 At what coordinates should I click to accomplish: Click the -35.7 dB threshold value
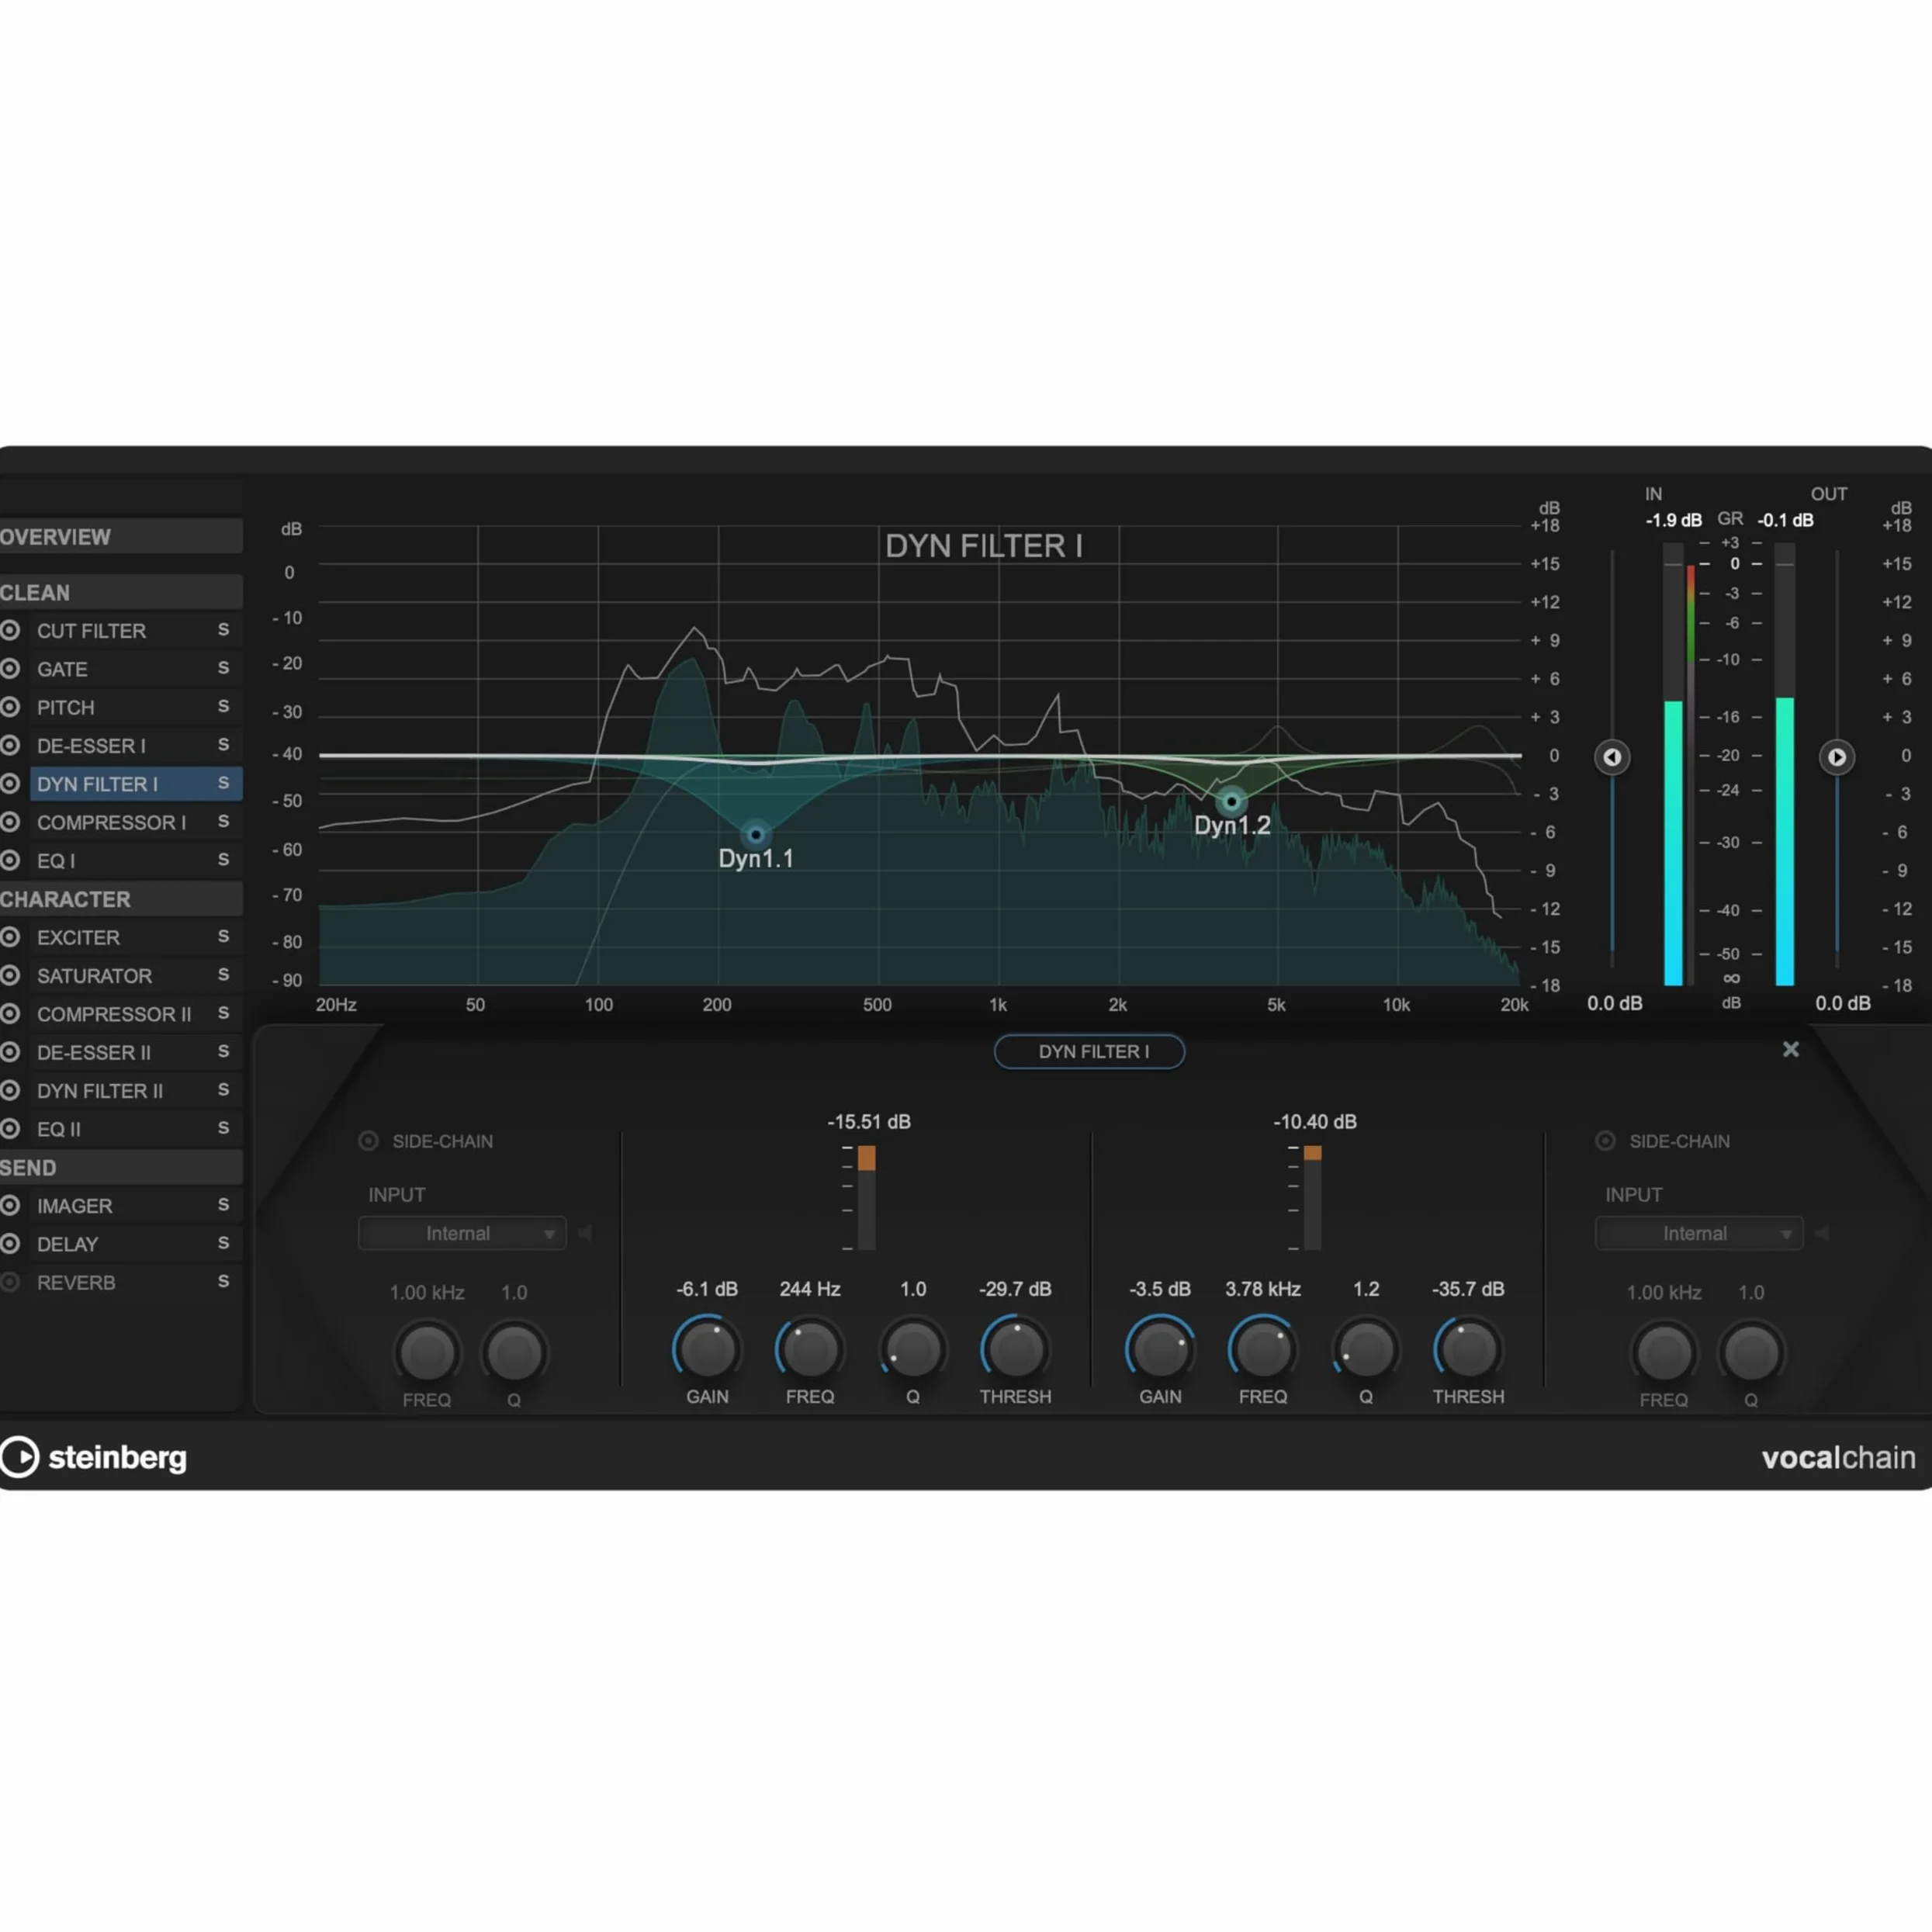tap(1468, 1289)
